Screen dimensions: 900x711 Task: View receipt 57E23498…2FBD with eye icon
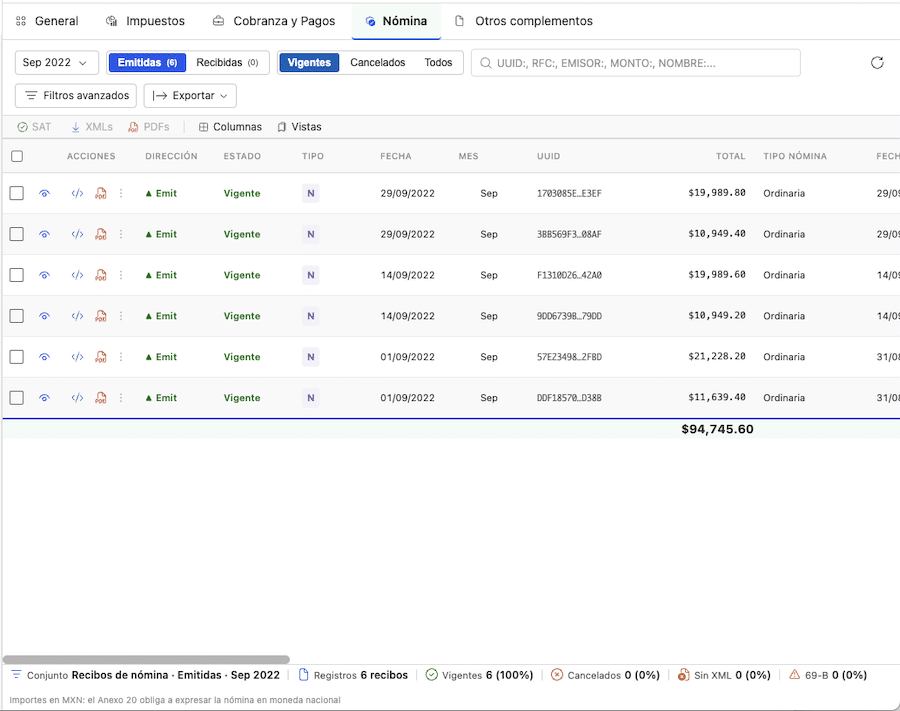[x=44, y=357]
